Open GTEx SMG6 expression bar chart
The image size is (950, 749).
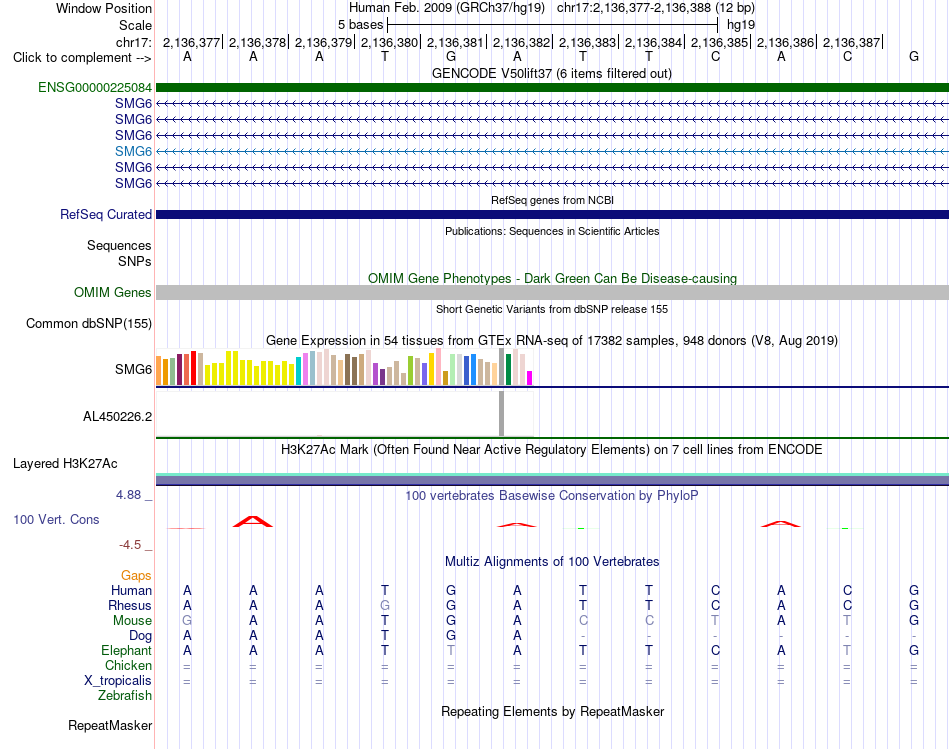tap(344, 367)
